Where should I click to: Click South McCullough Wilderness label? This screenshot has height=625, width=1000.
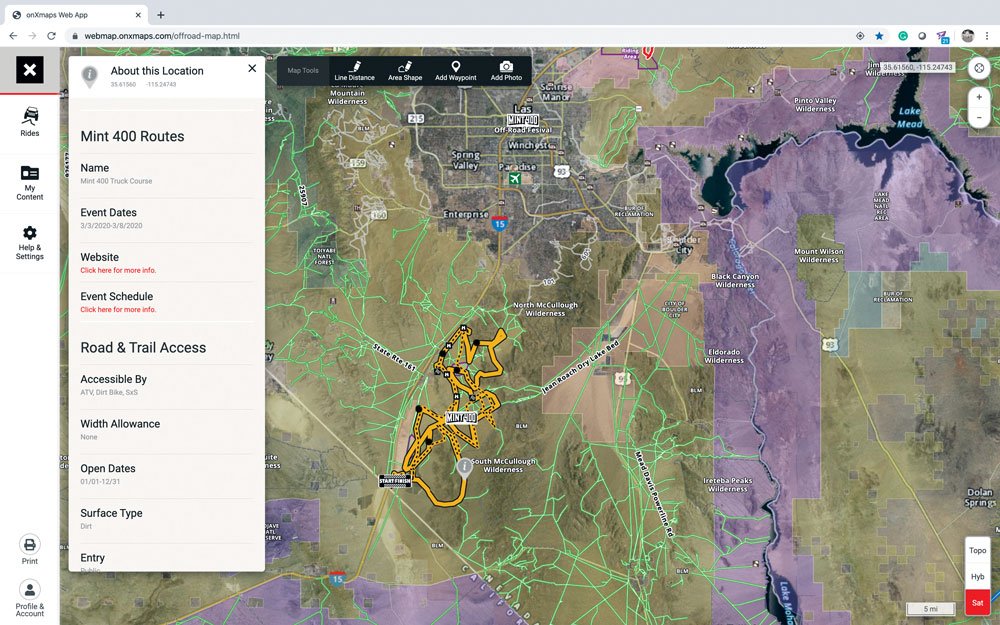[503, 466]
